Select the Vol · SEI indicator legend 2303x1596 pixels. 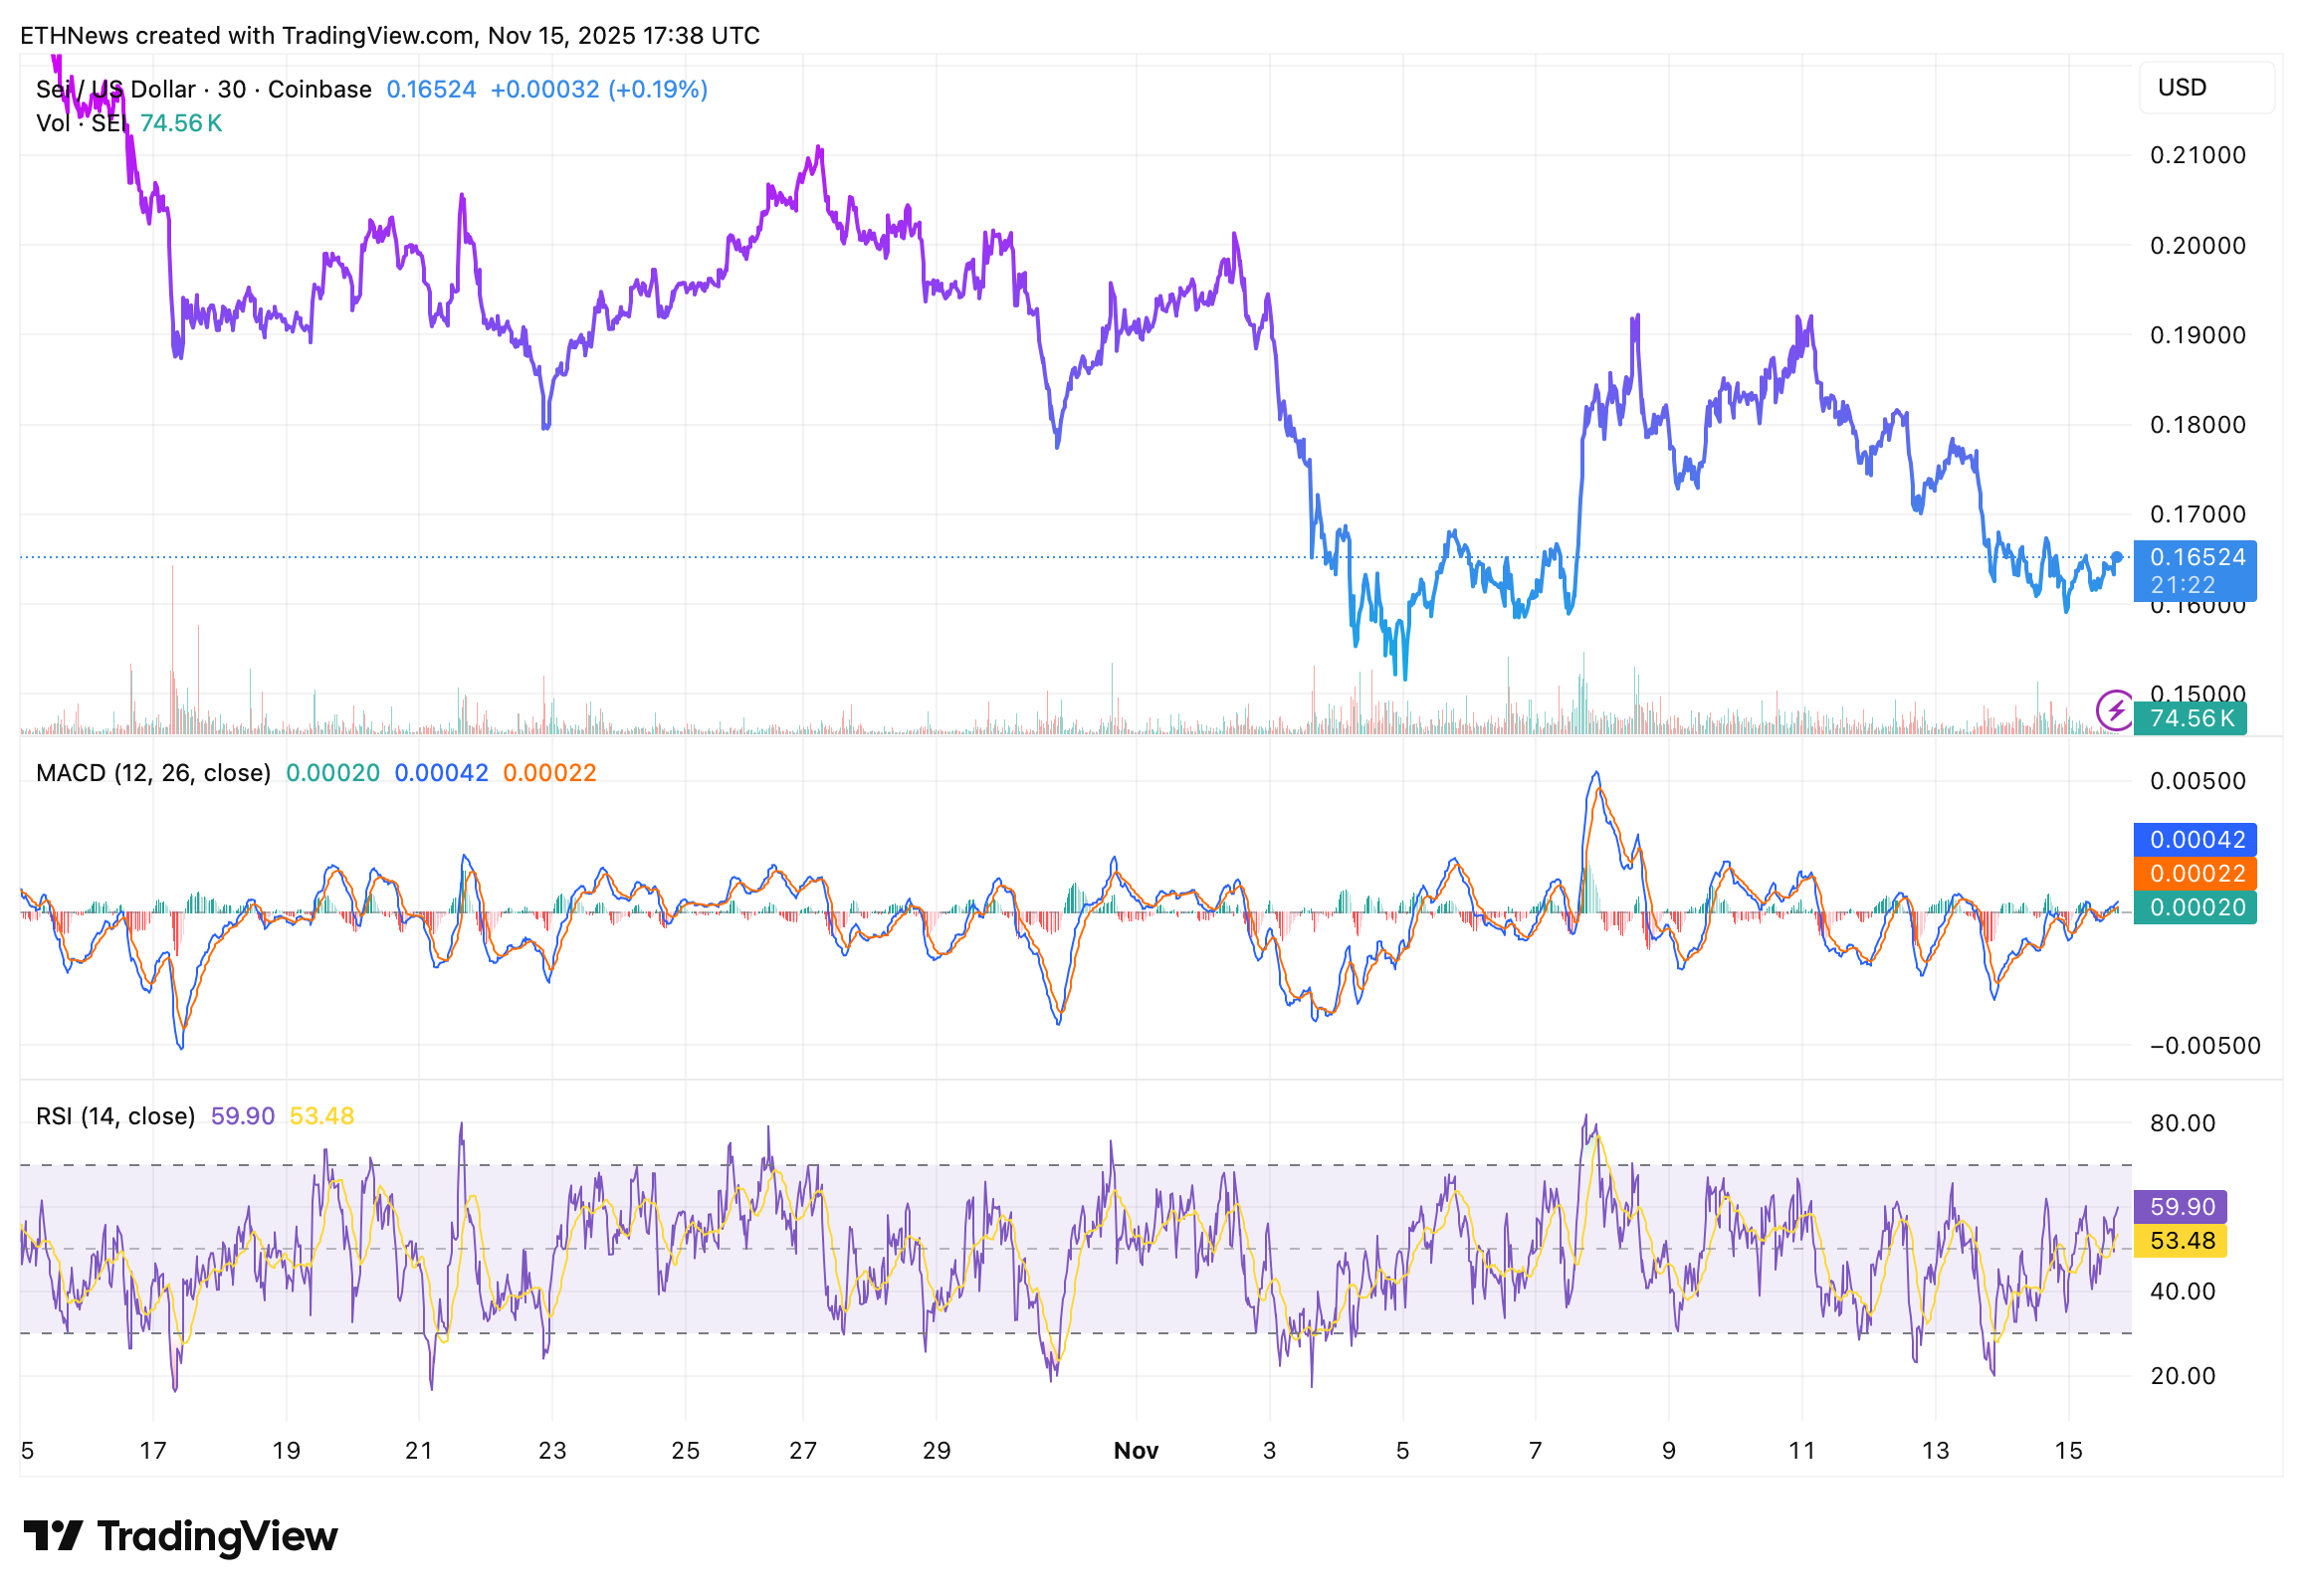(x=80, y=123)
